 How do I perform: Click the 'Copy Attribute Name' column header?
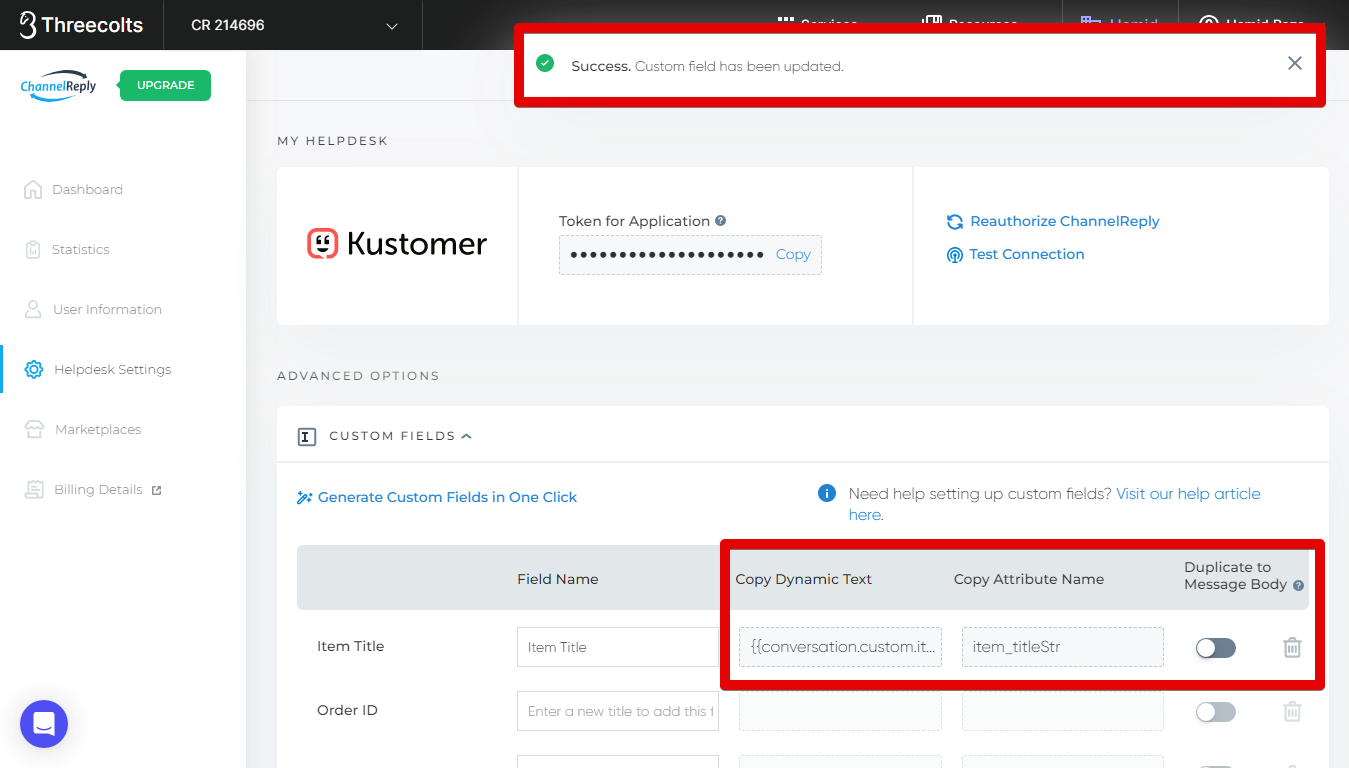pos(1029,579)
